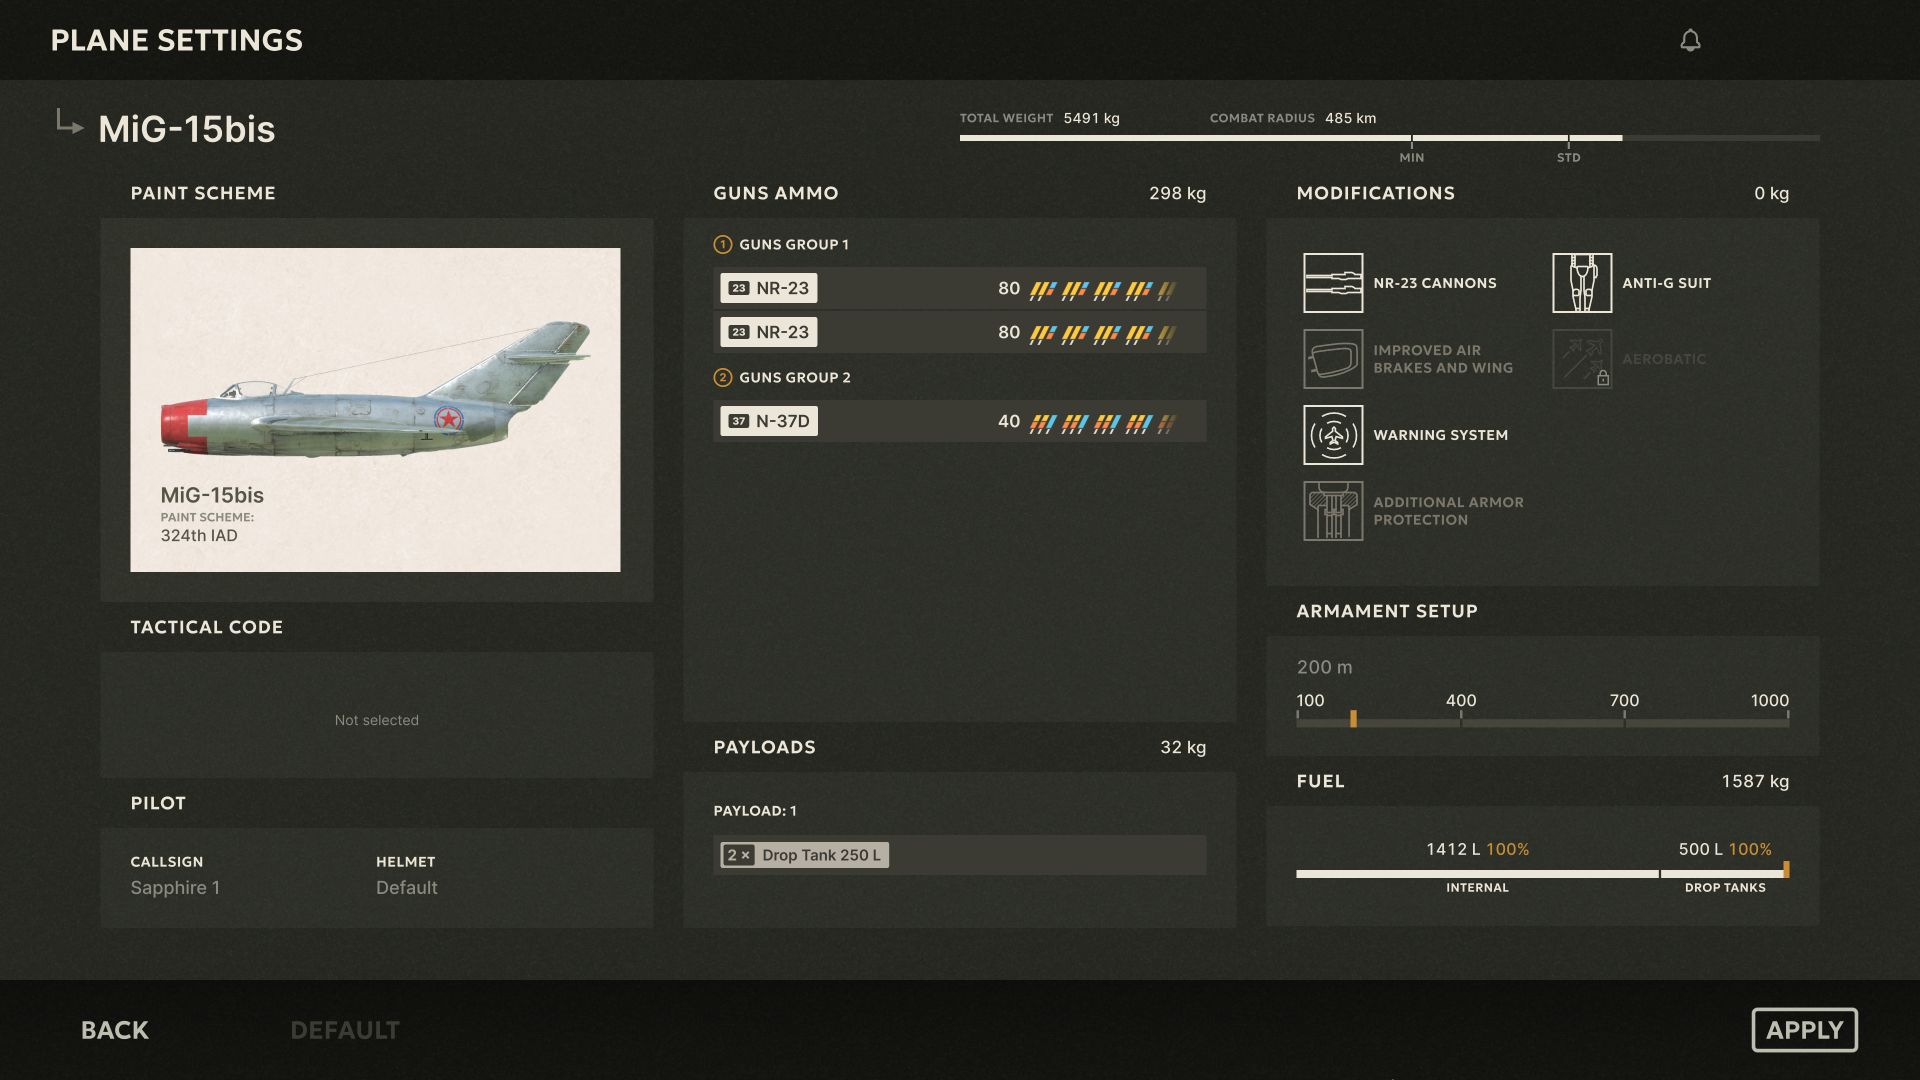Toggle the Anti-G Suit modification icon

point(1582,283)
